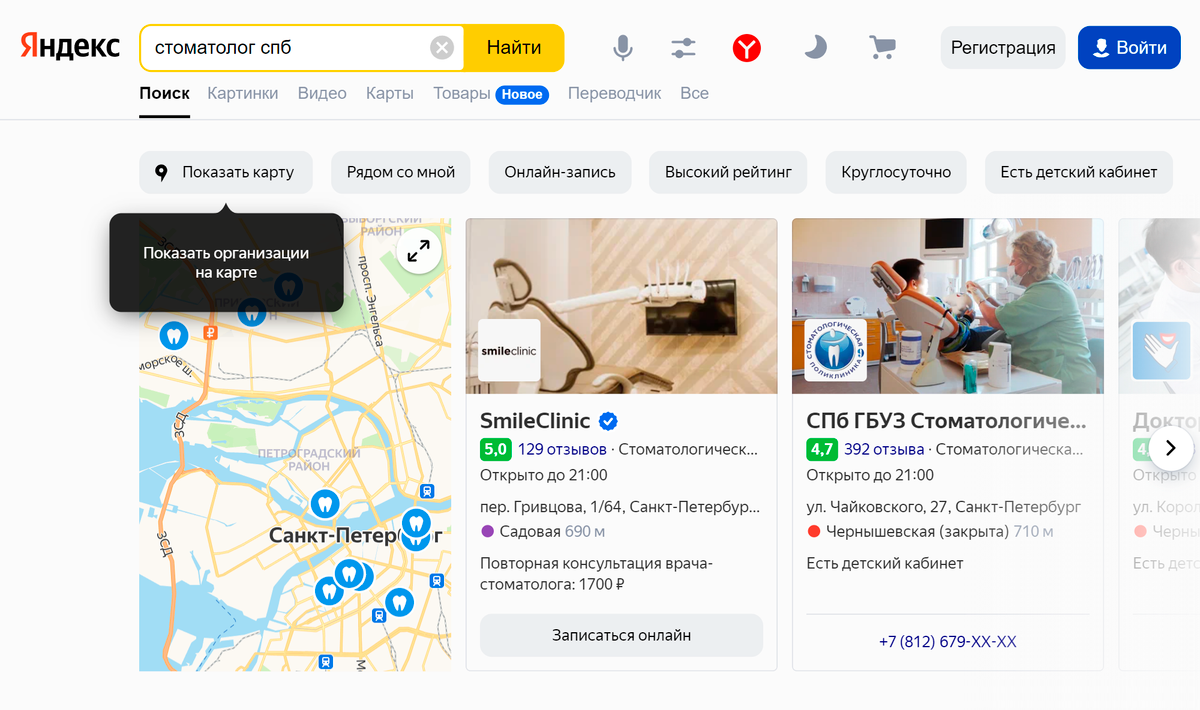Select the tooth pin in Петроградский район

pyautogui.click(x=324, y=503)
